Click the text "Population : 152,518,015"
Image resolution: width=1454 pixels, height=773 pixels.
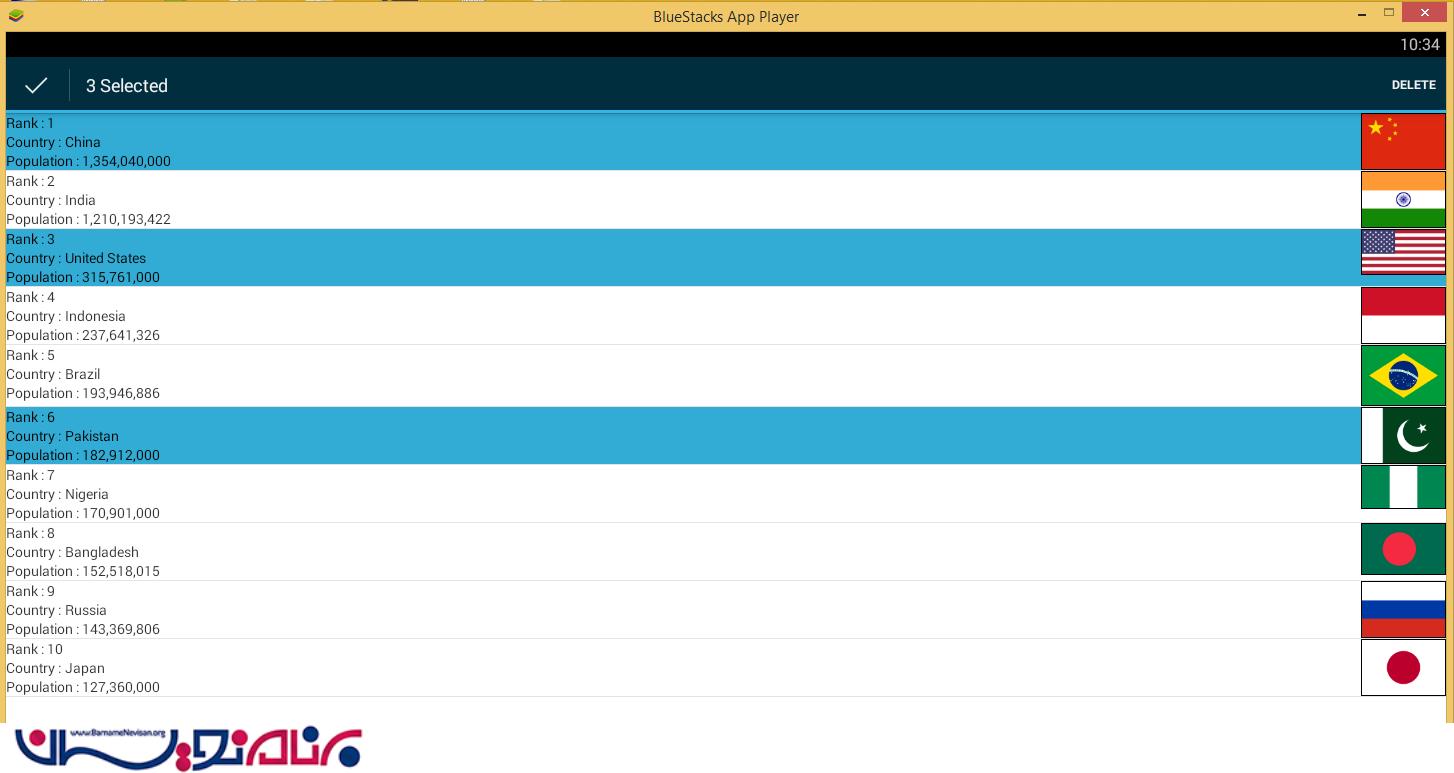(83, 571)
